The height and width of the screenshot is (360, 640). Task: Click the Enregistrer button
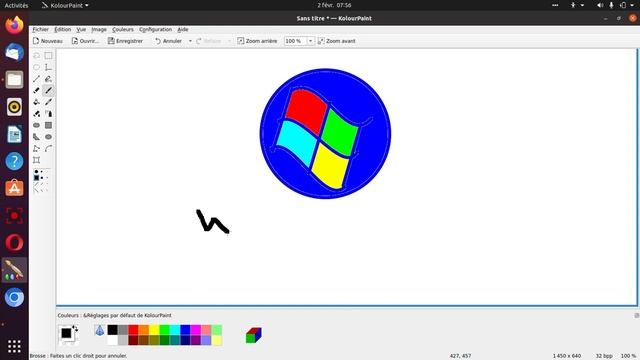tap(125, 41)
